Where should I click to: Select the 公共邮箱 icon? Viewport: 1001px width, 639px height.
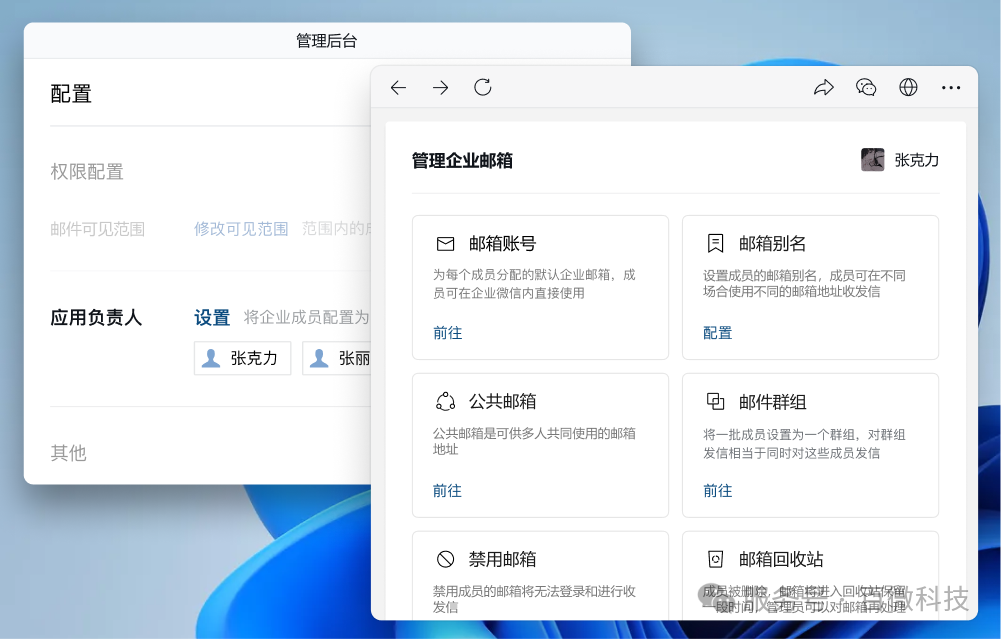click(x=446, y=401)
